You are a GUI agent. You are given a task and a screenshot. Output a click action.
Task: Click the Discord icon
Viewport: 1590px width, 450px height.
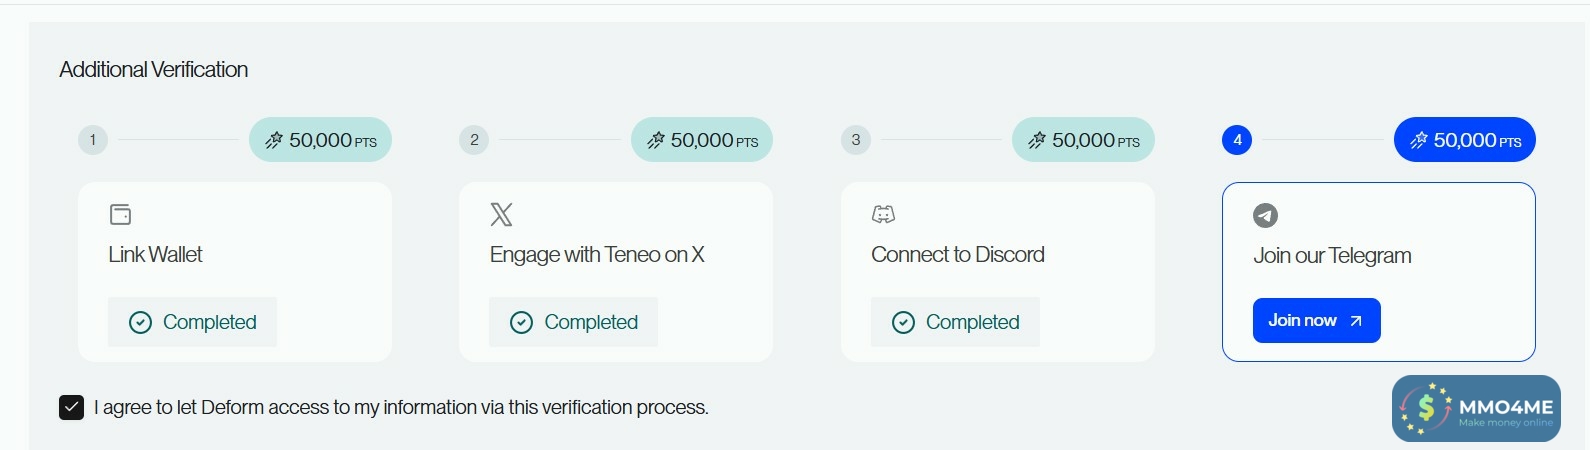(x=883, y=215)
